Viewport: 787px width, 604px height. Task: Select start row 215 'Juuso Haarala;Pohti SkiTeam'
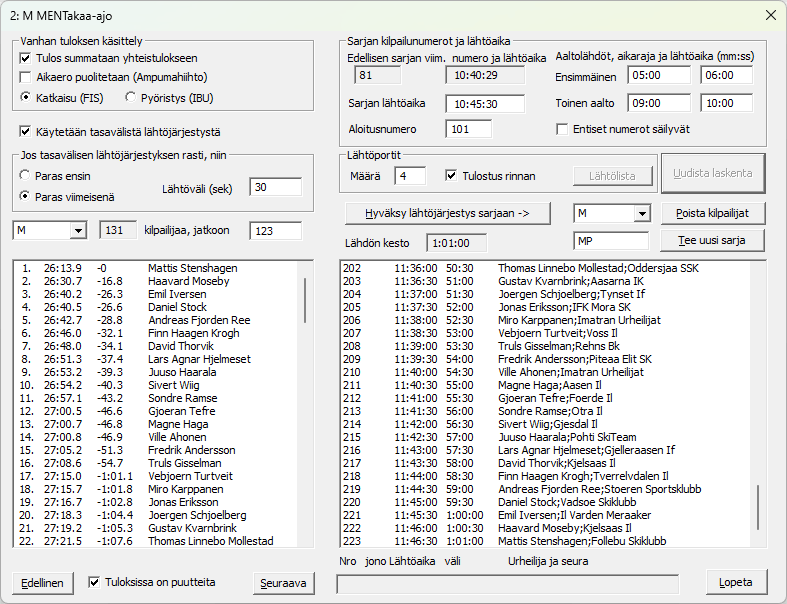tap(546, 437)
